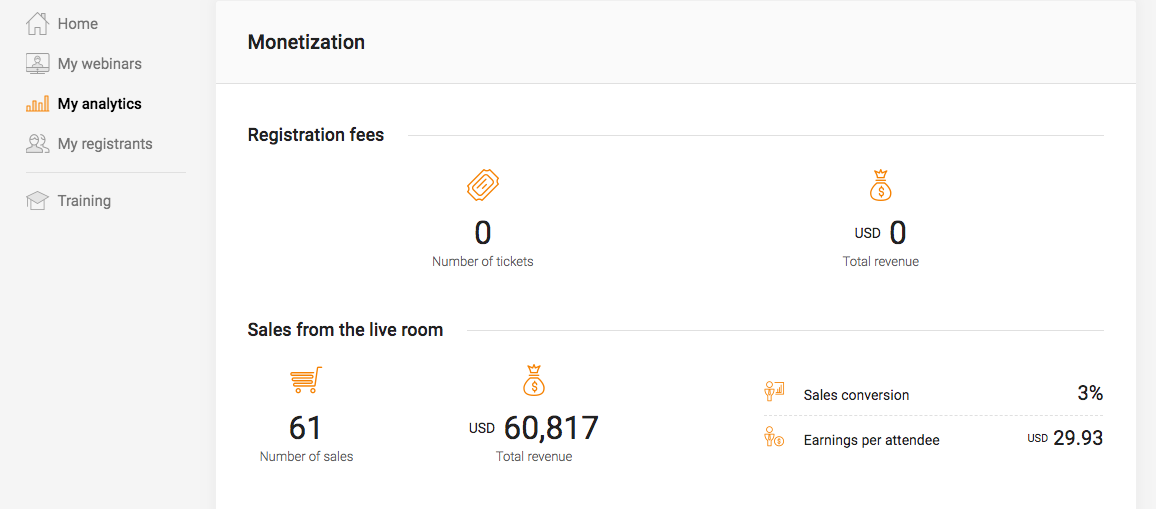1156x509 pixels.
Task: Click the Home house icon
Action: 37,24
